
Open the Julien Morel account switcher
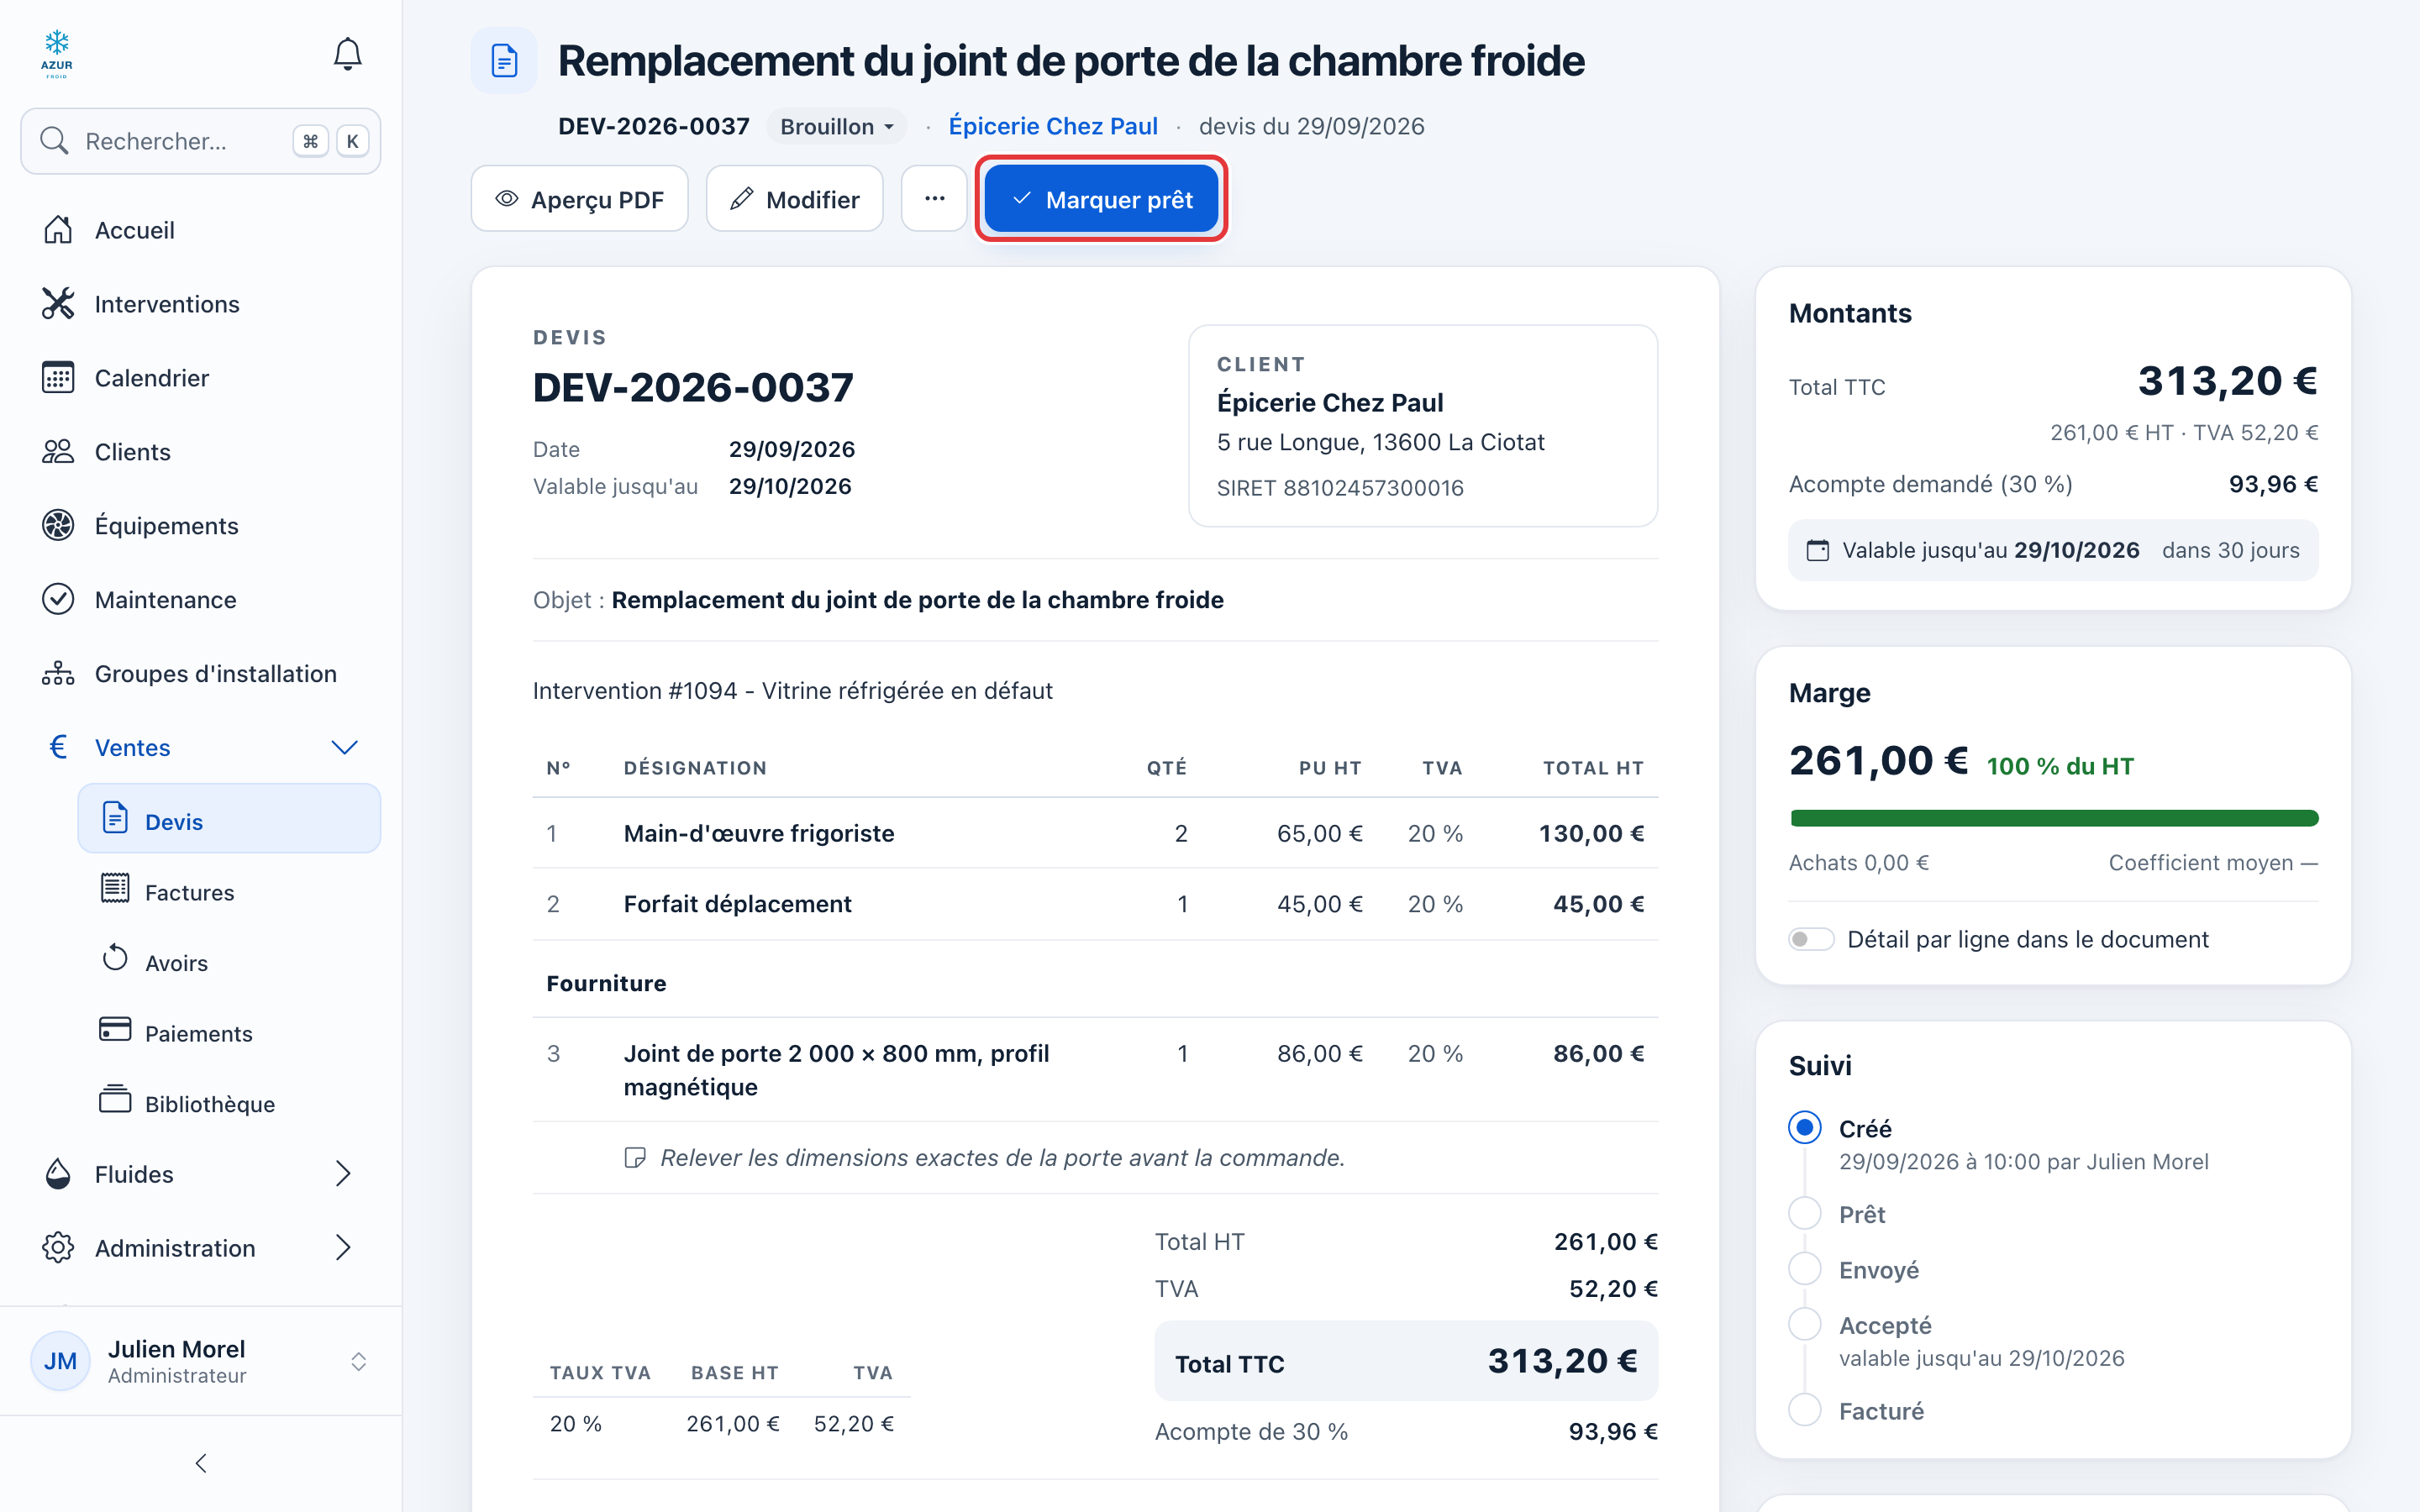tap(359, 1362)
